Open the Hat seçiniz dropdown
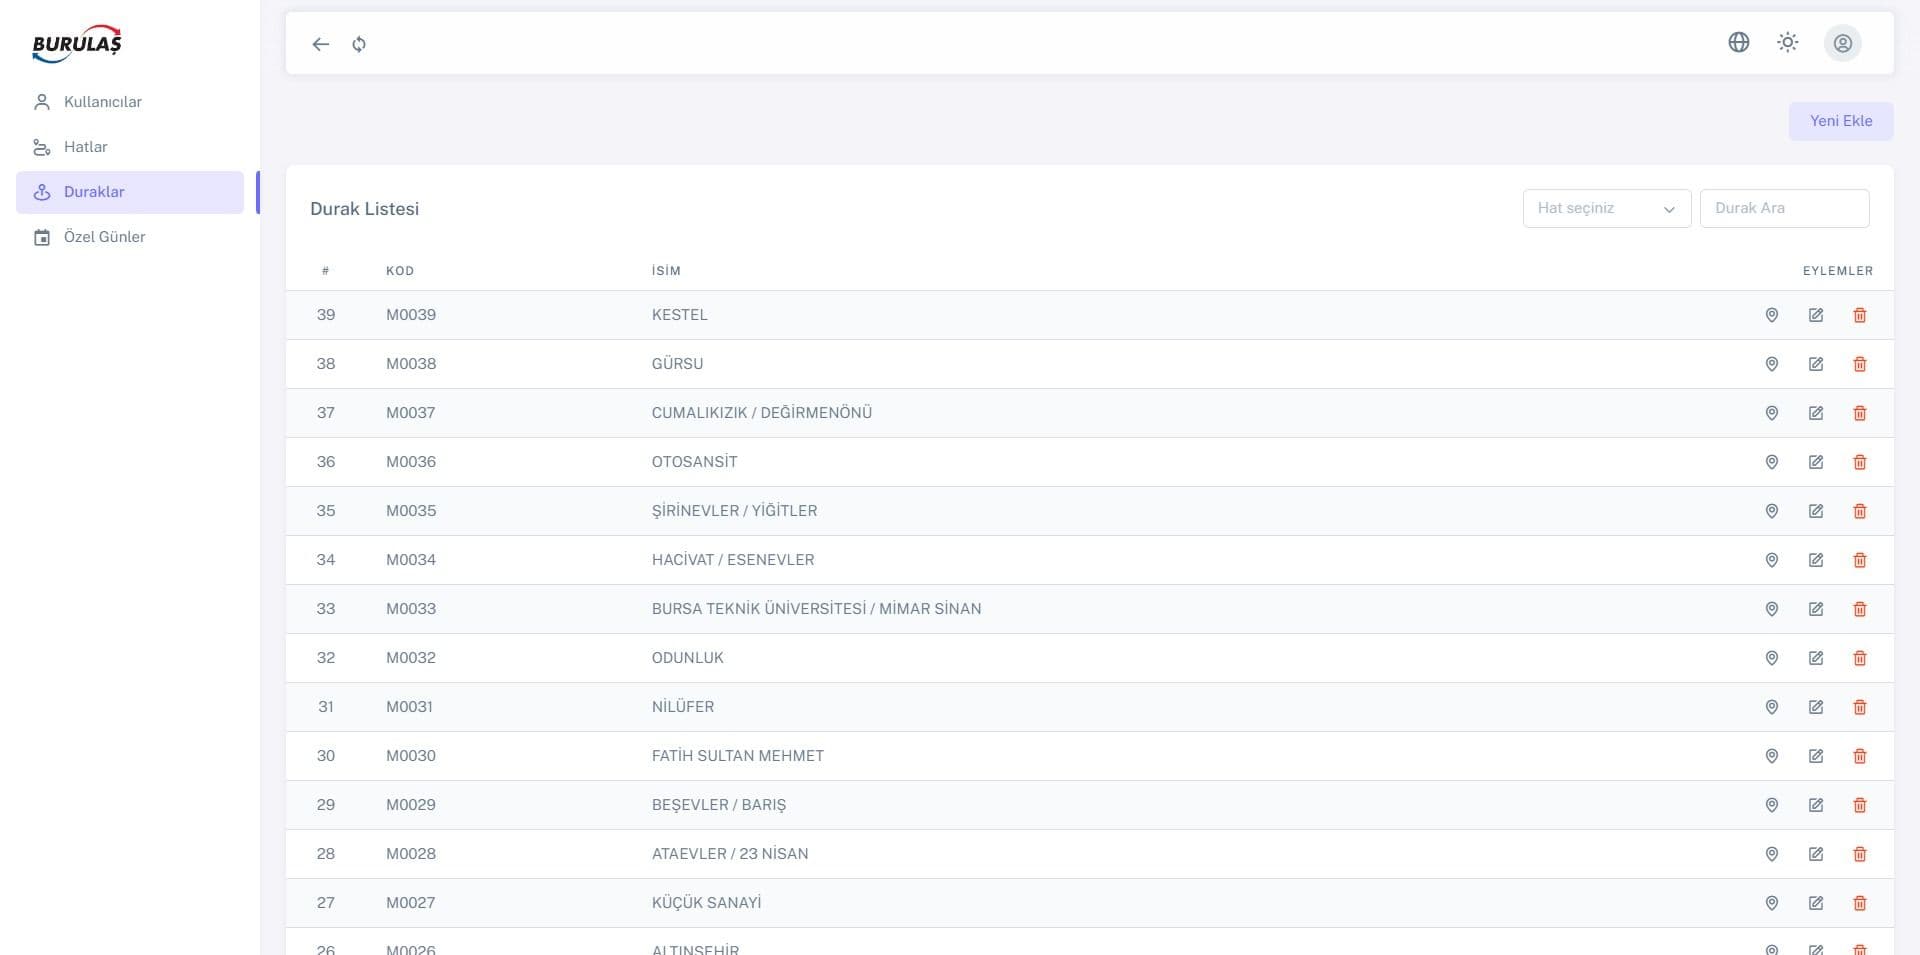Image resolution: width=1920 pixels, height=955 pixels. 1605,208
